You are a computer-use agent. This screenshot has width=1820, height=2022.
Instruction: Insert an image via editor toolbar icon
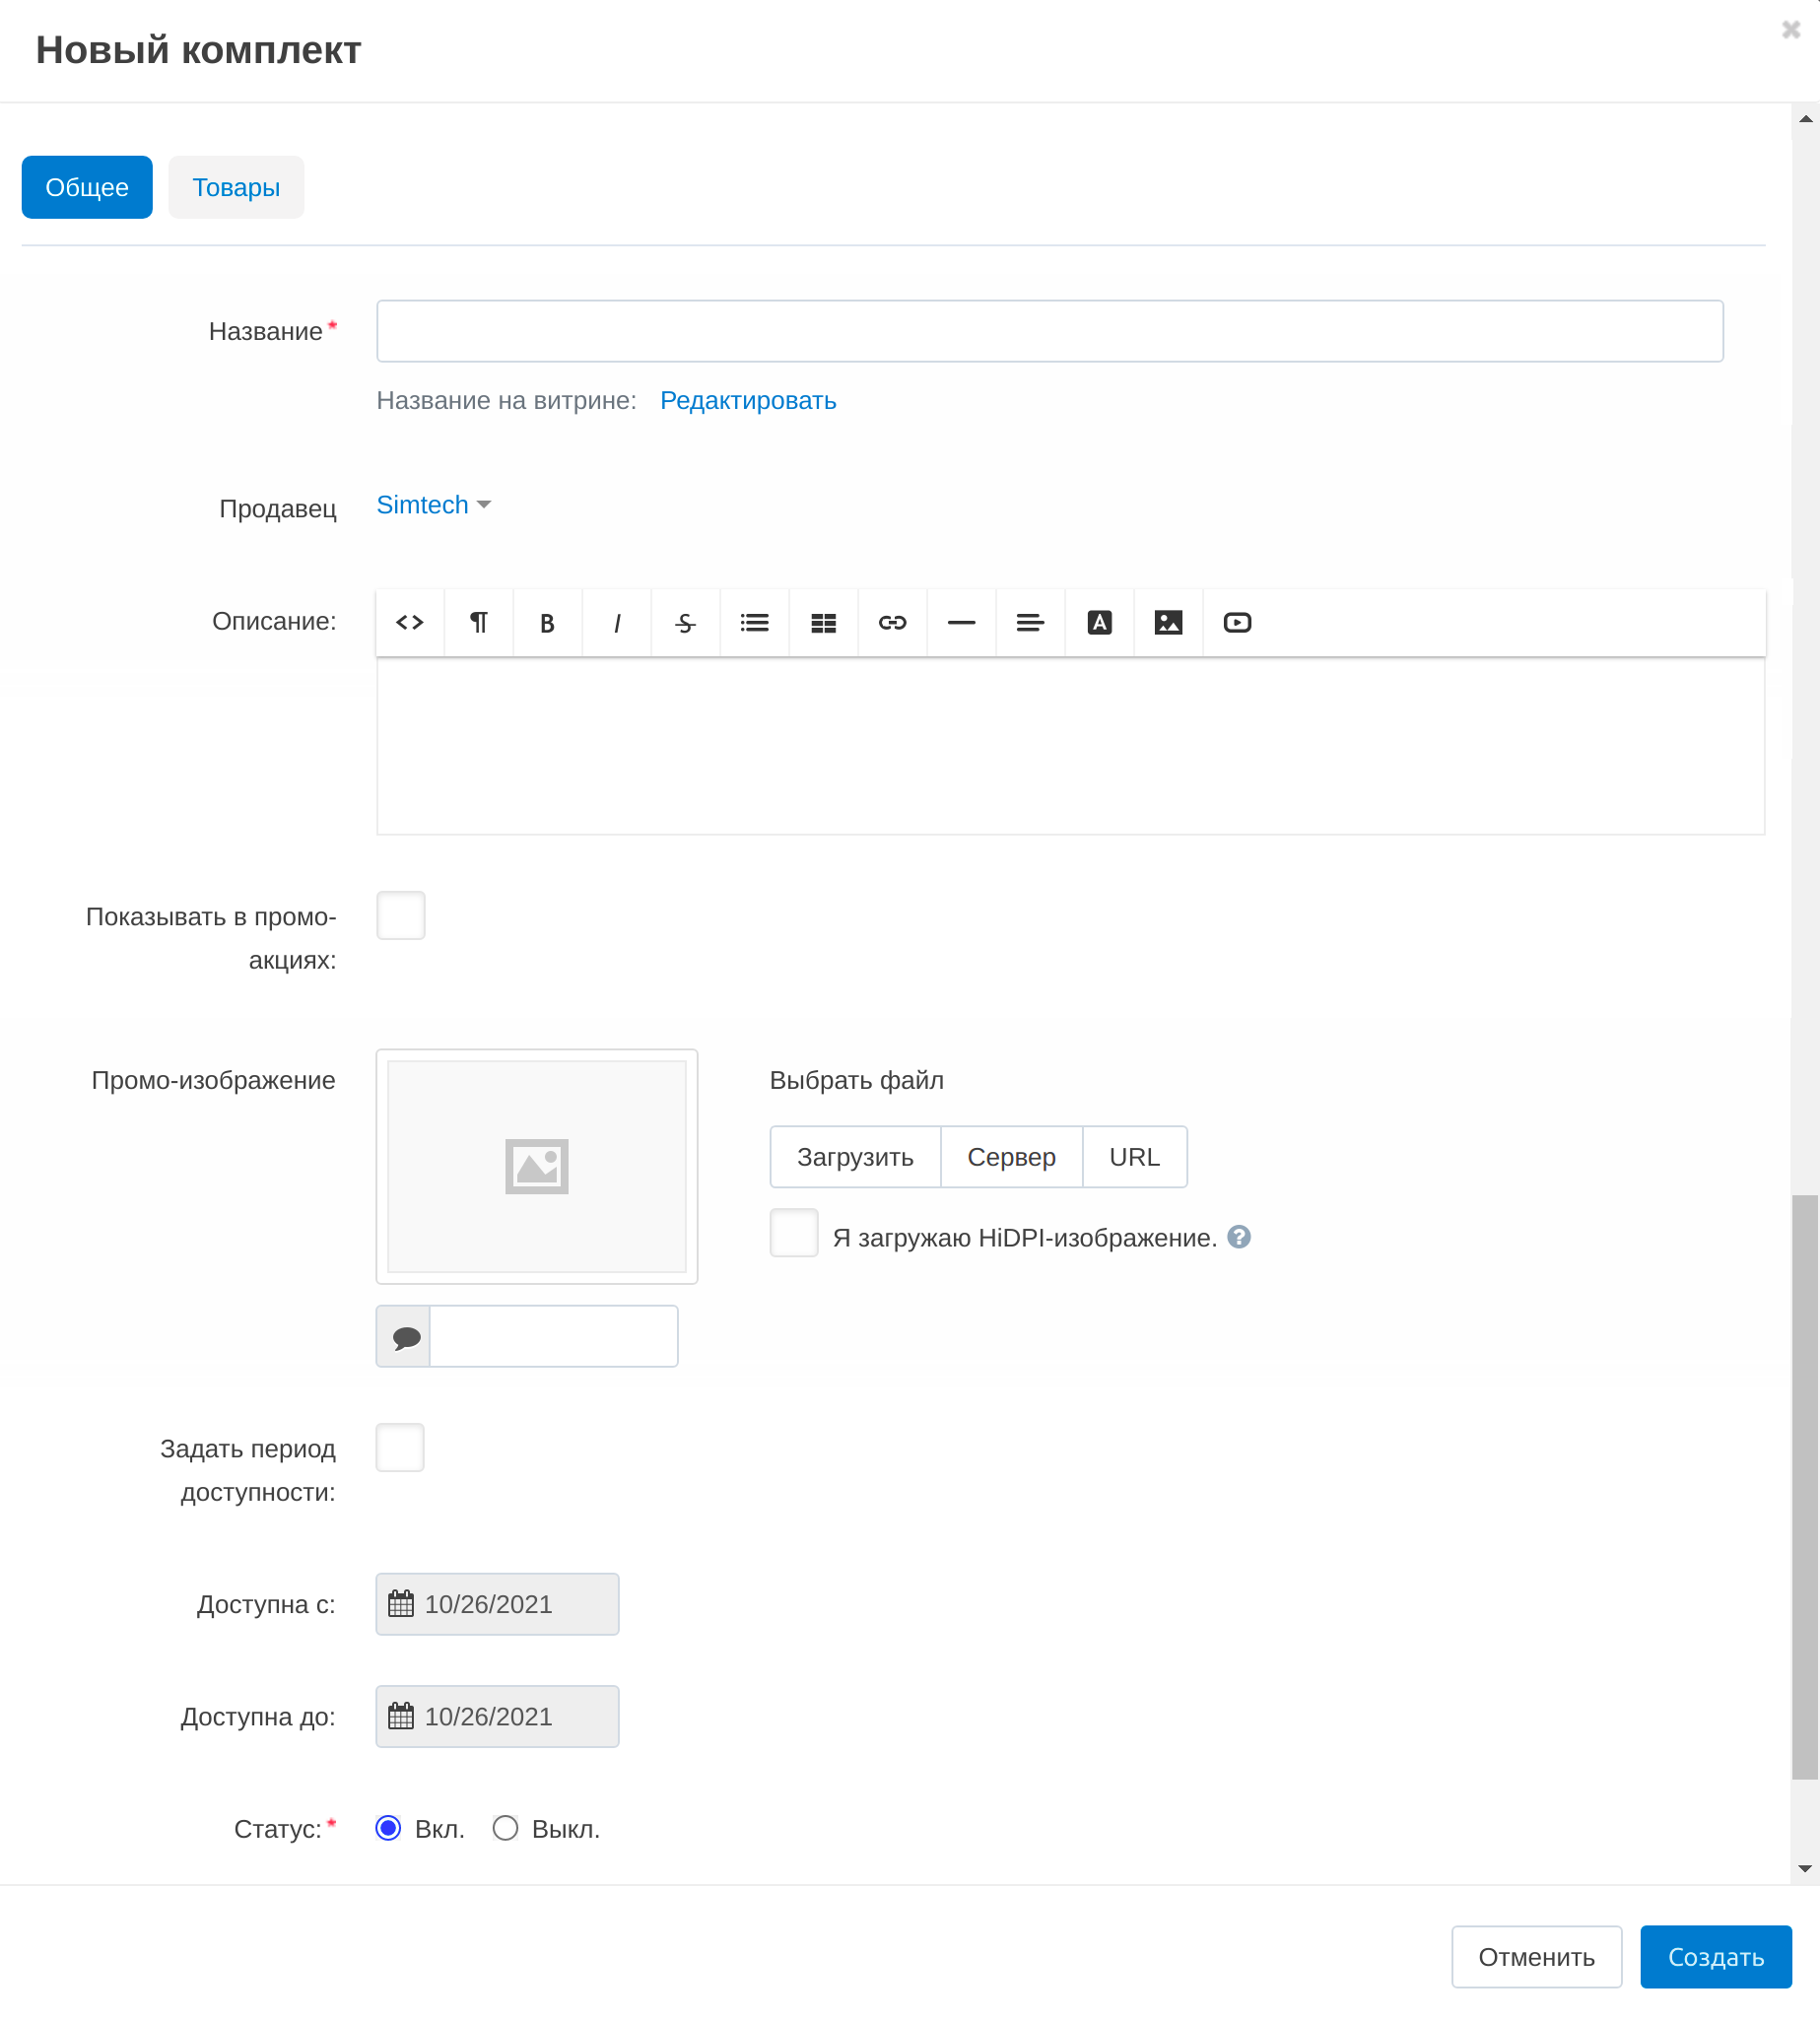click(1168, 623)
